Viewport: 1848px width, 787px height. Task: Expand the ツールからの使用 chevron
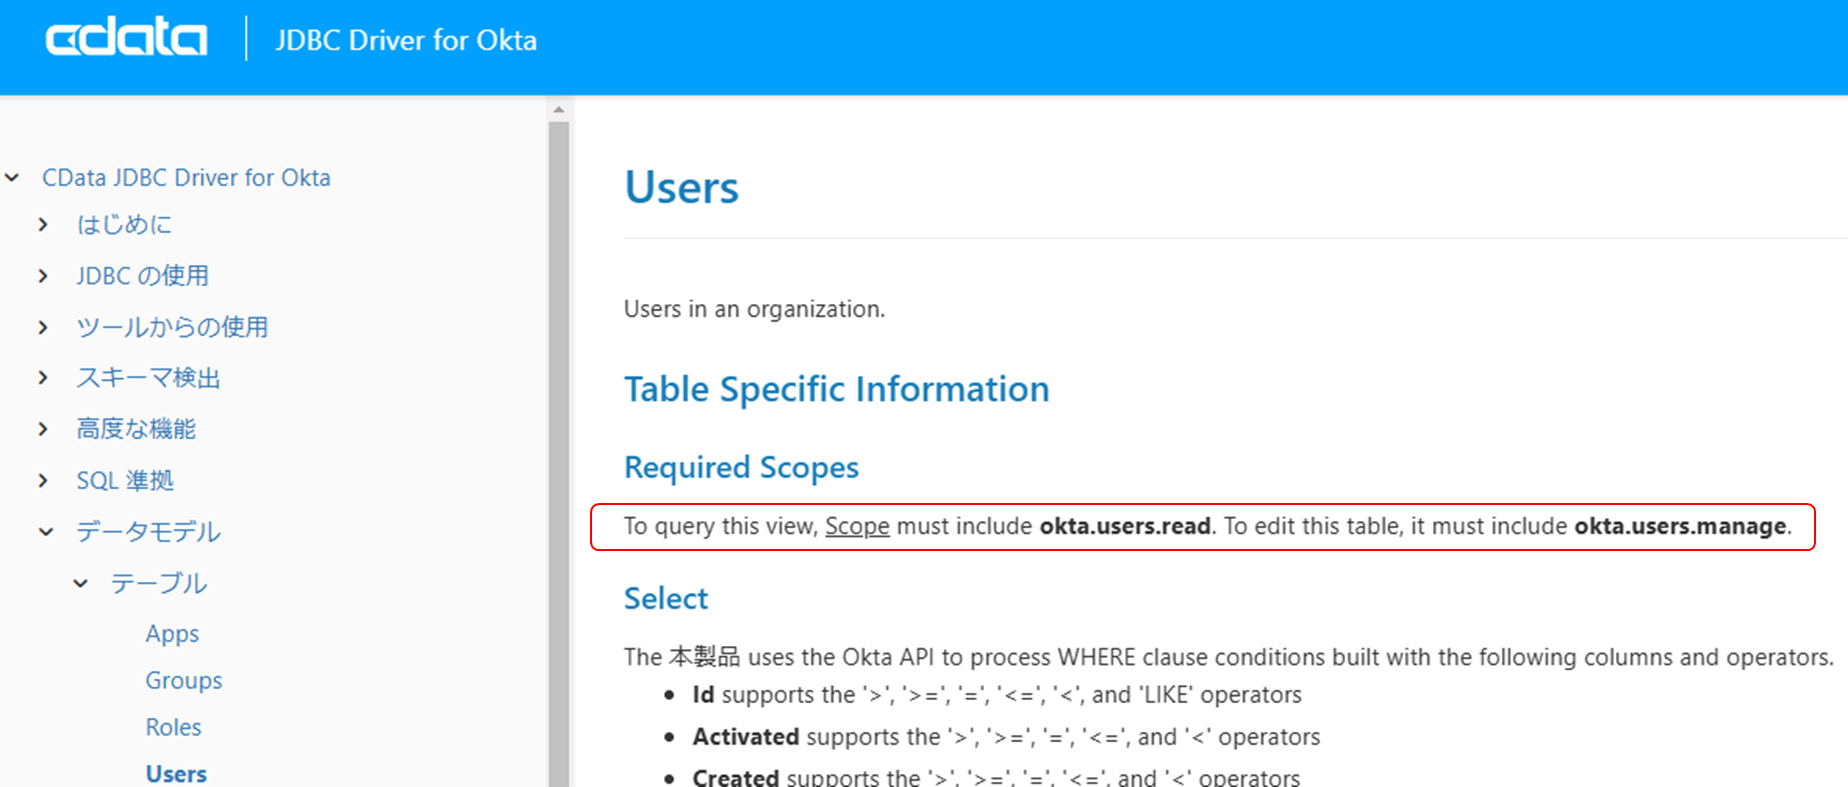43,327
